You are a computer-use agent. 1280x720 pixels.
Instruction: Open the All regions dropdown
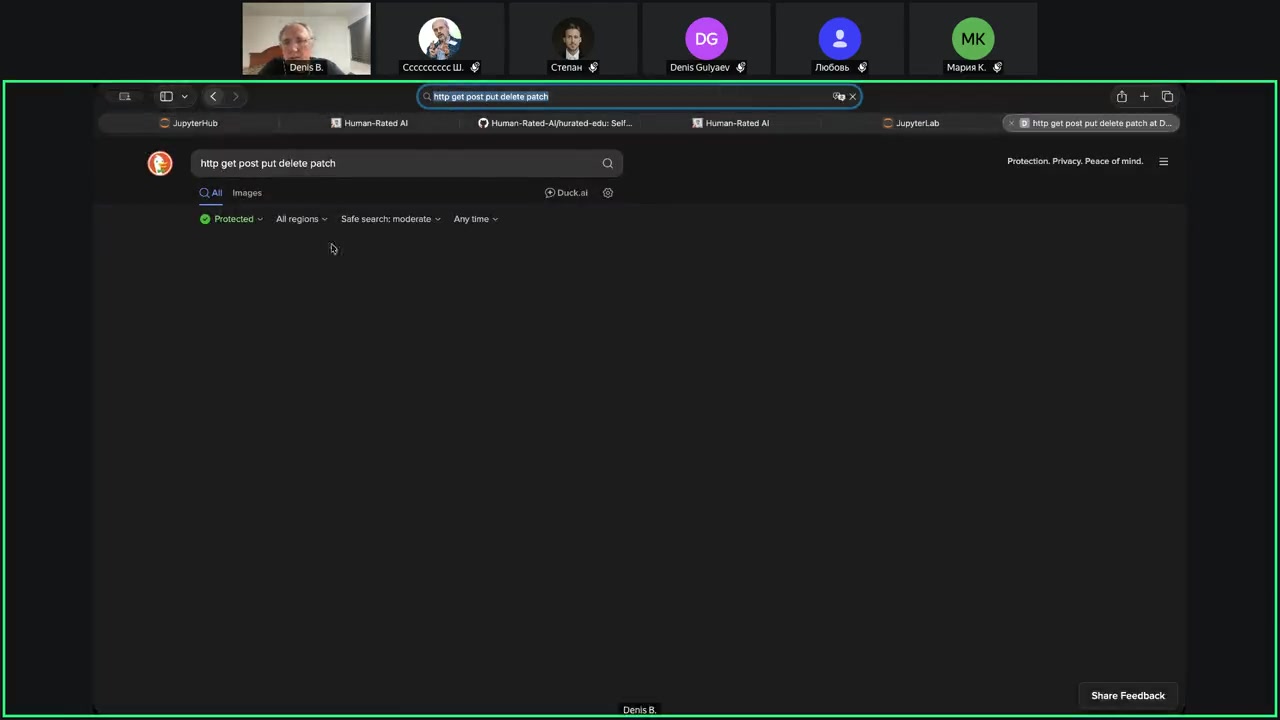301,219
